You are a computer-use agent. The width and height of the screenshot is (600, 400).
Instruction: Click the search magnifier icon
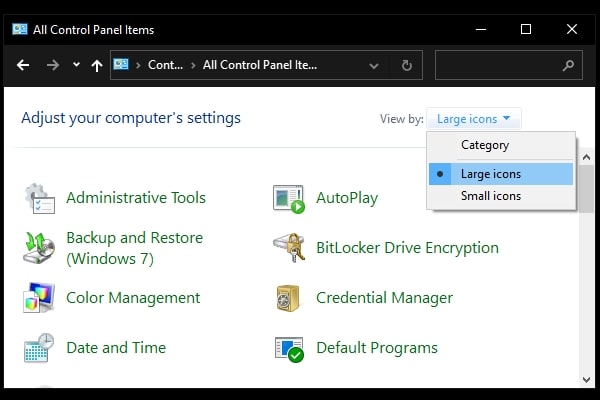tap(568, 65)
